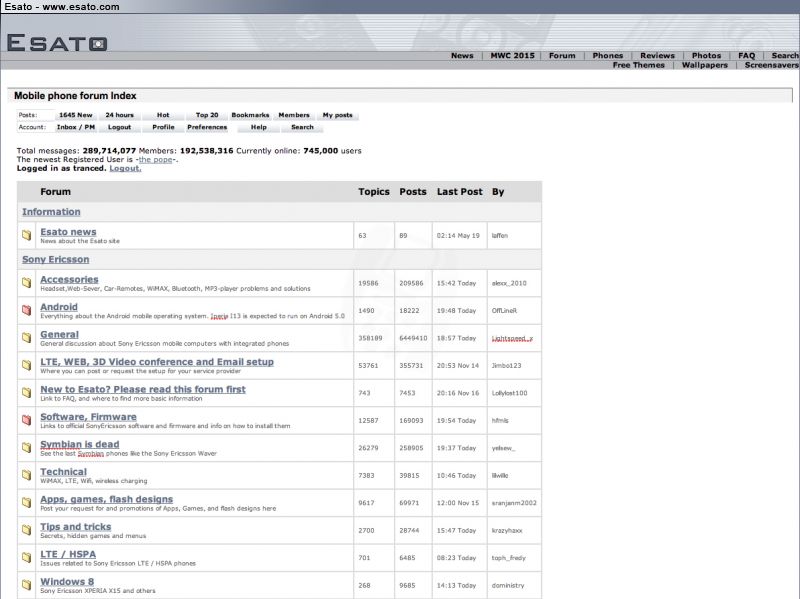Click the Logout link after 'Logged in as tranced'
800x599 pixels.
point(125,168)
